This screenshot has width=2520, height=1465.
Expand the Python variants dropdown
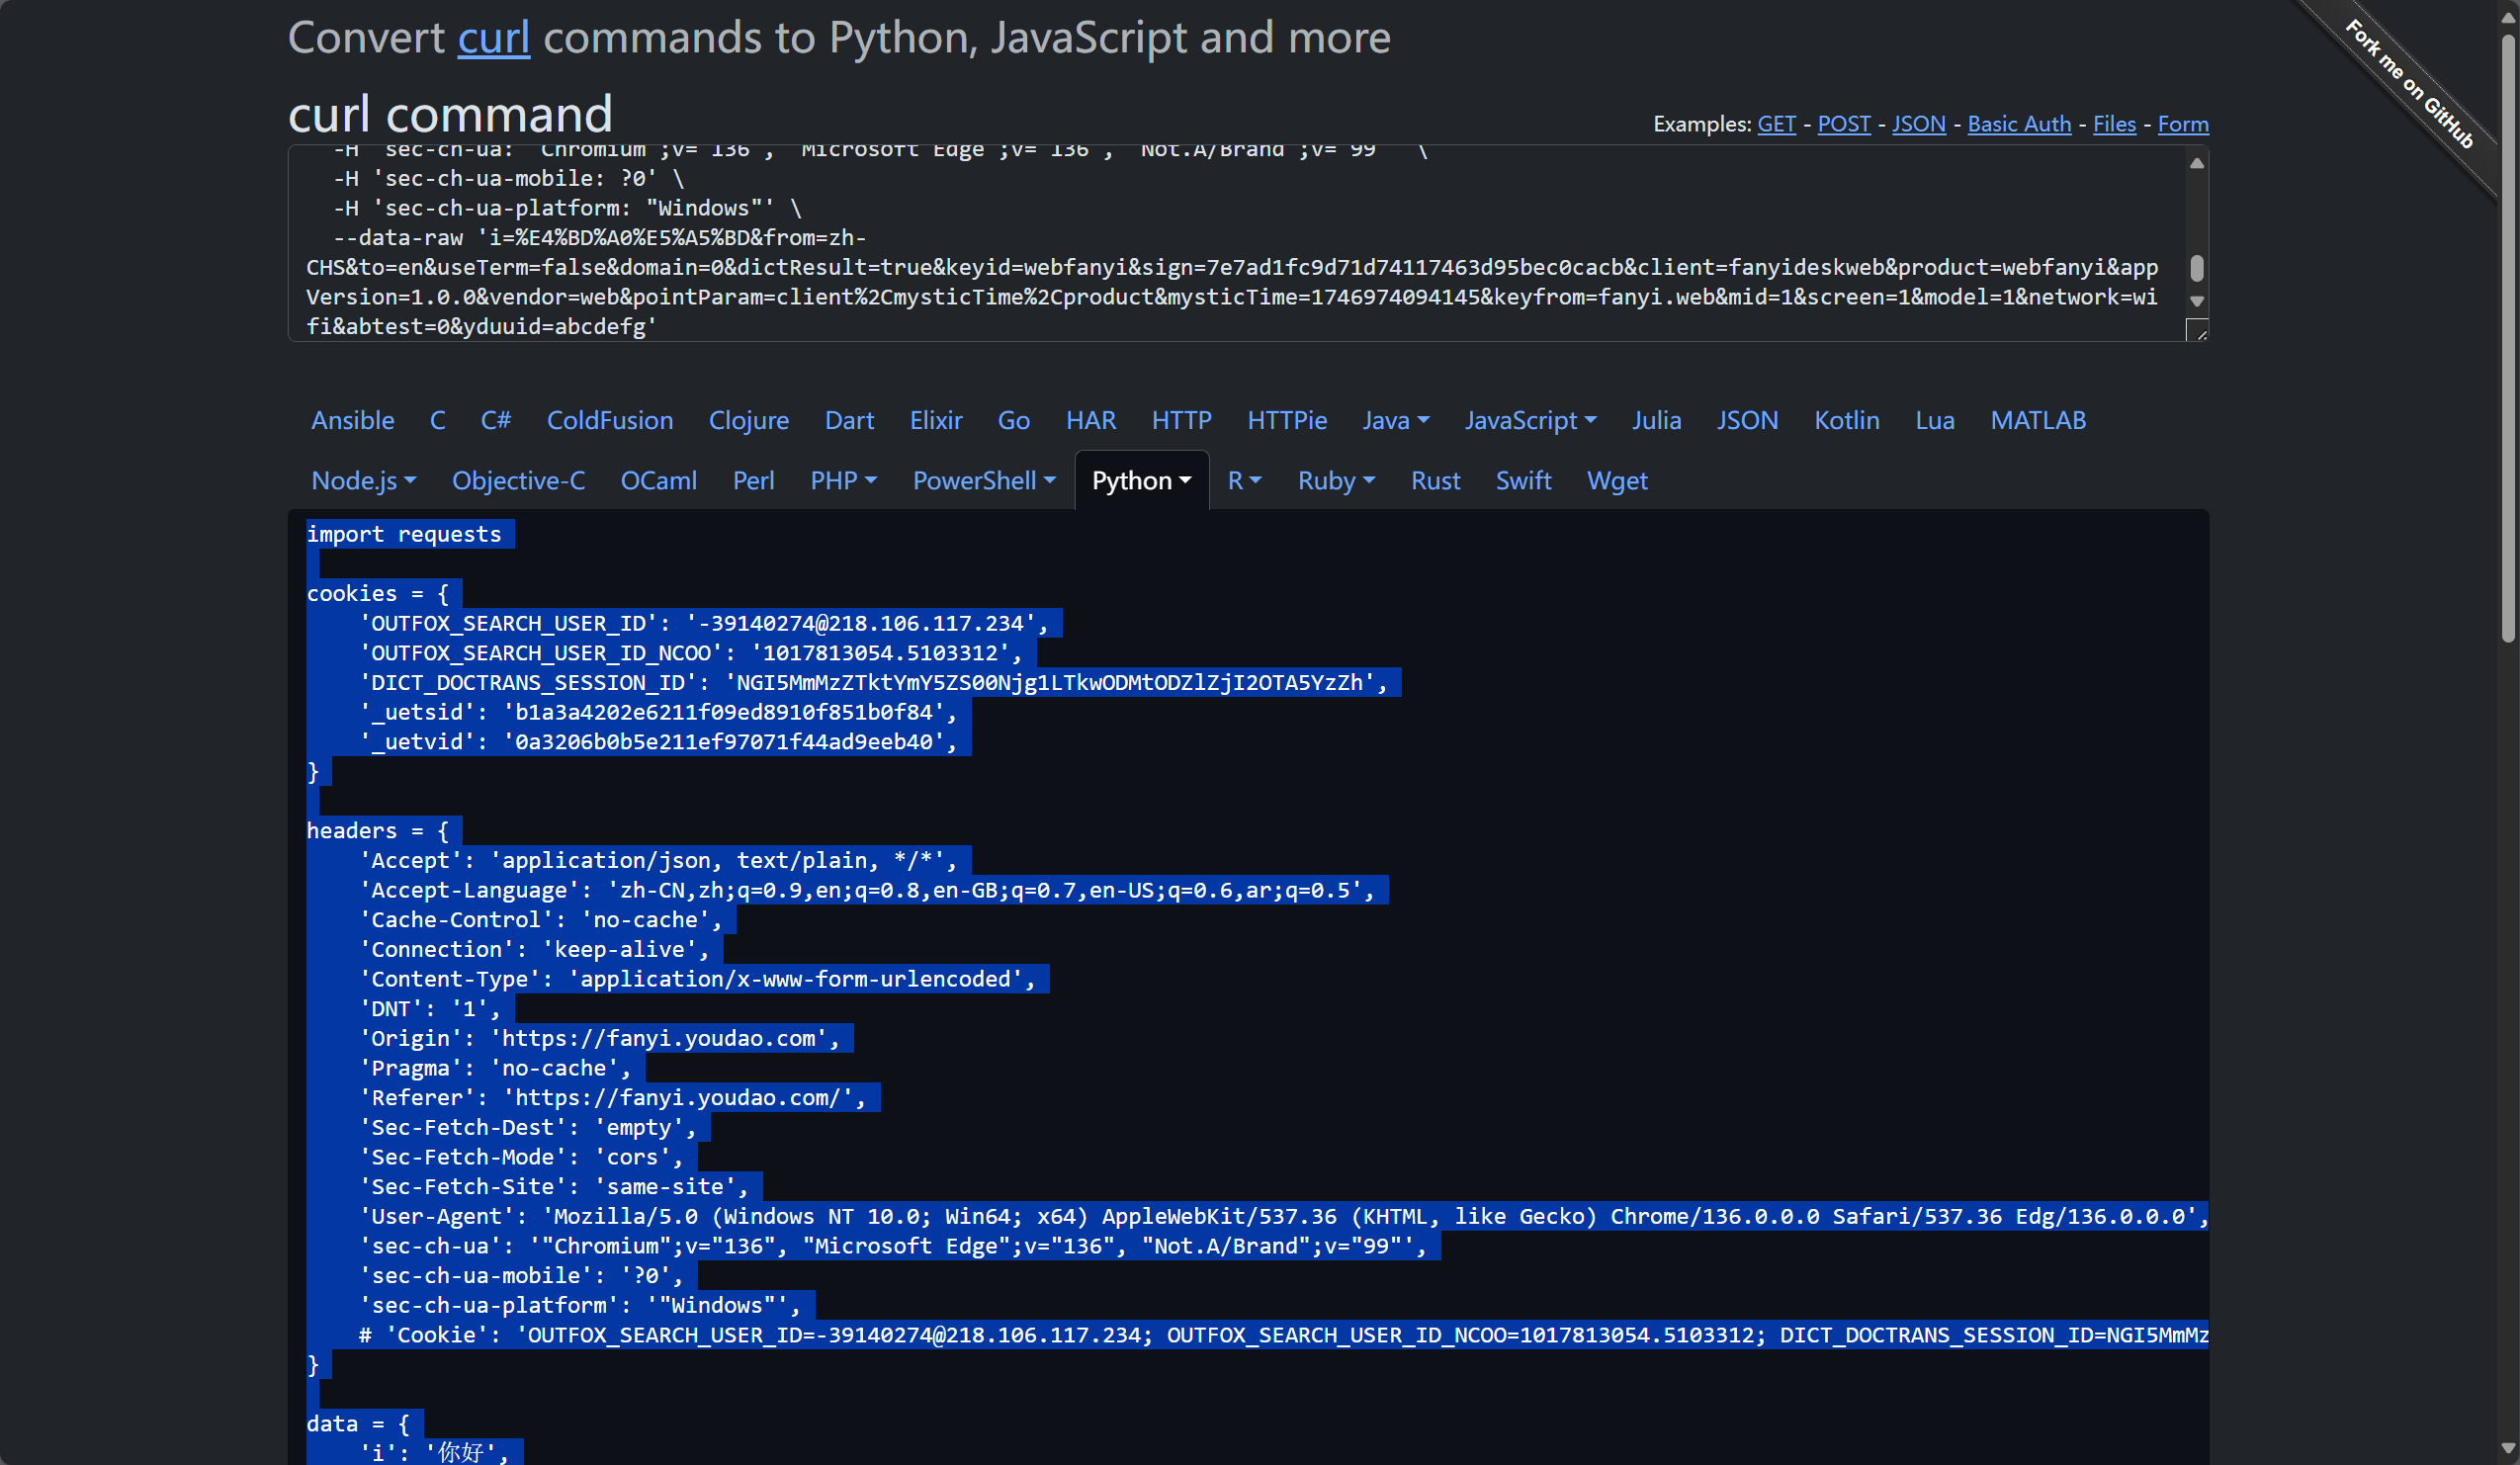pos(1141,481)
